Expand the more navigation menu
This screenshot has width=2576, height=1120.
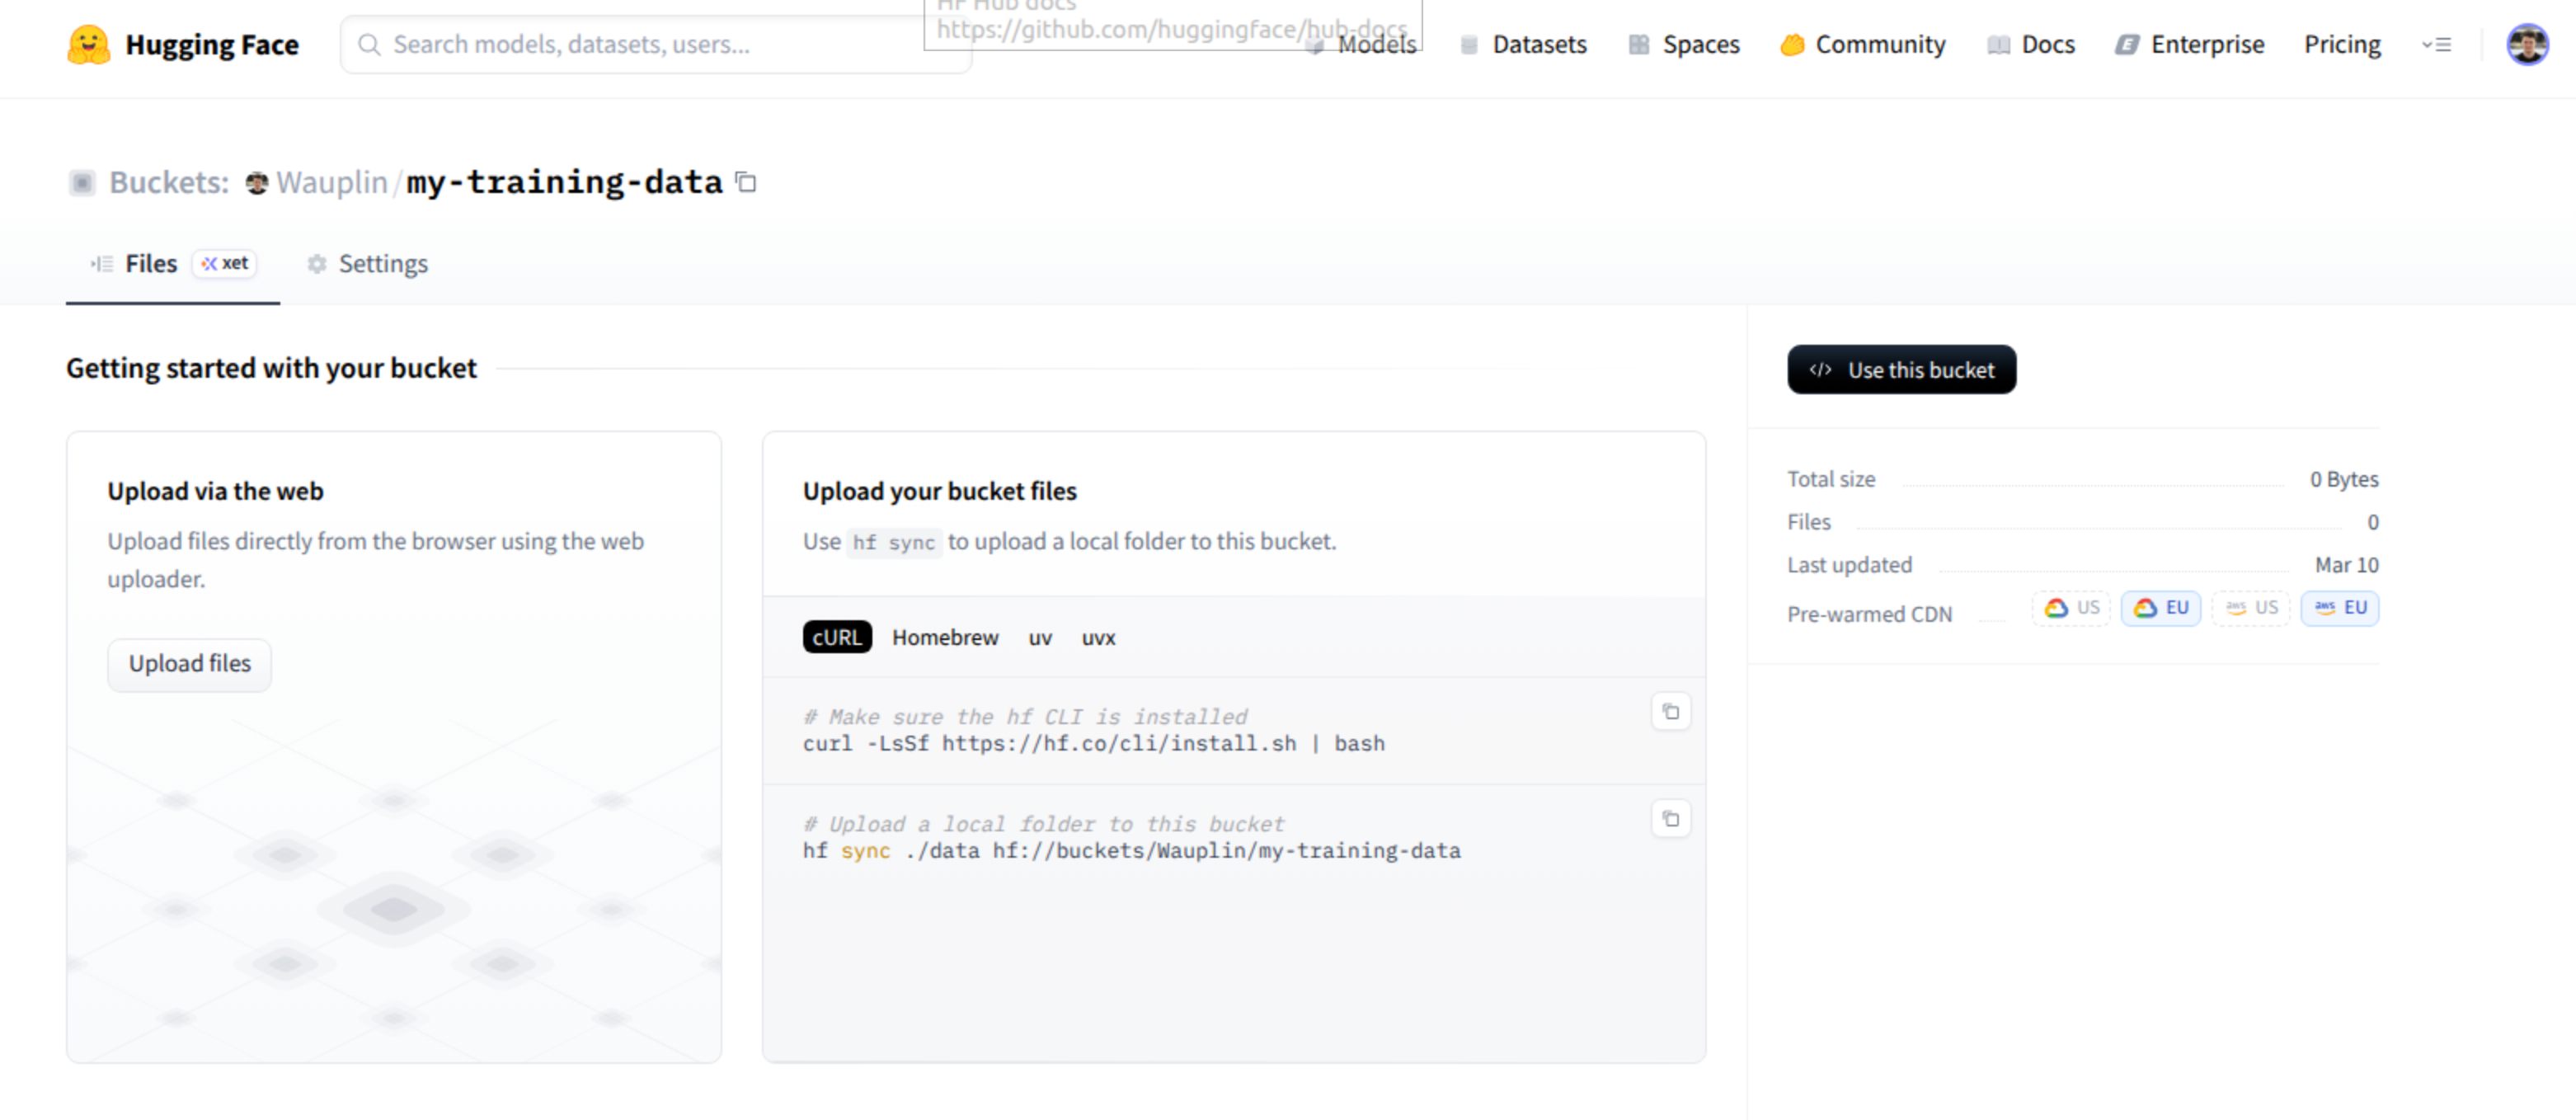point(2436,45)
